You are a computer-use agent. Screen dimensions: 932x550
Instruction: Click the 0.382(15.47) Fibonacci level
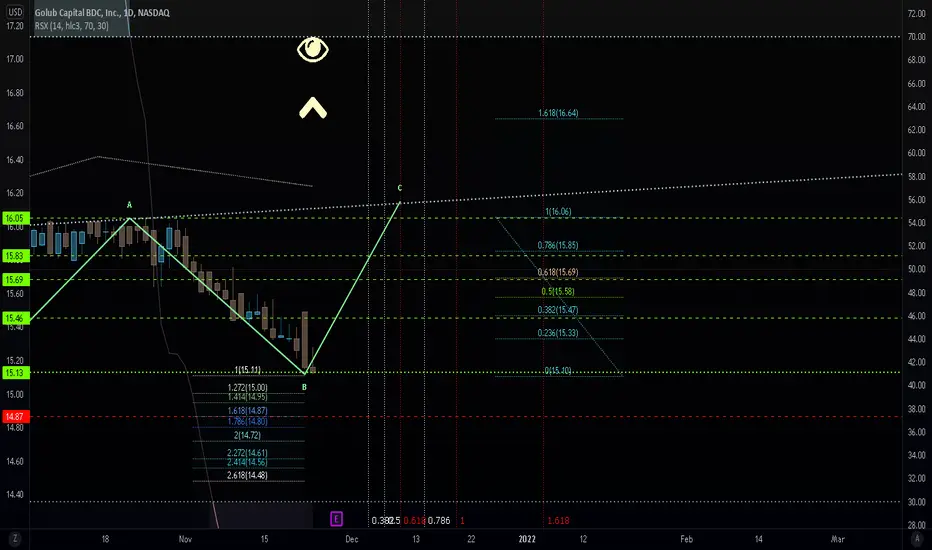558,310
